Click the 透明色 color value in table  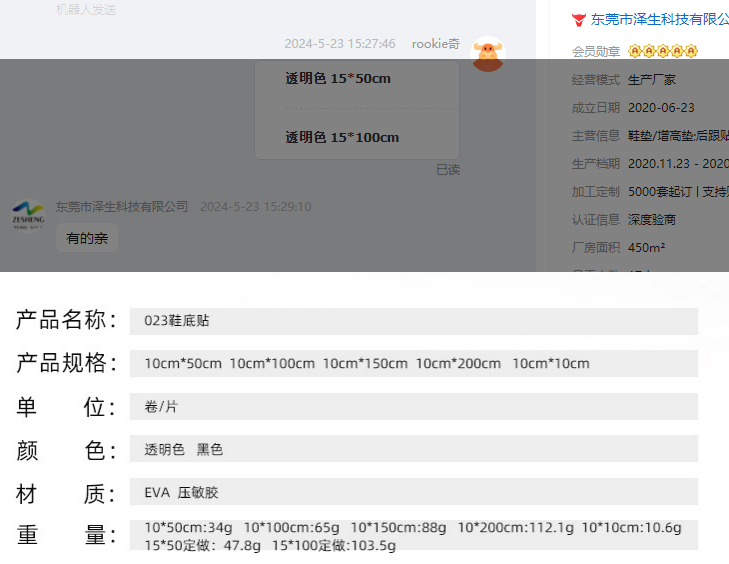165,450
